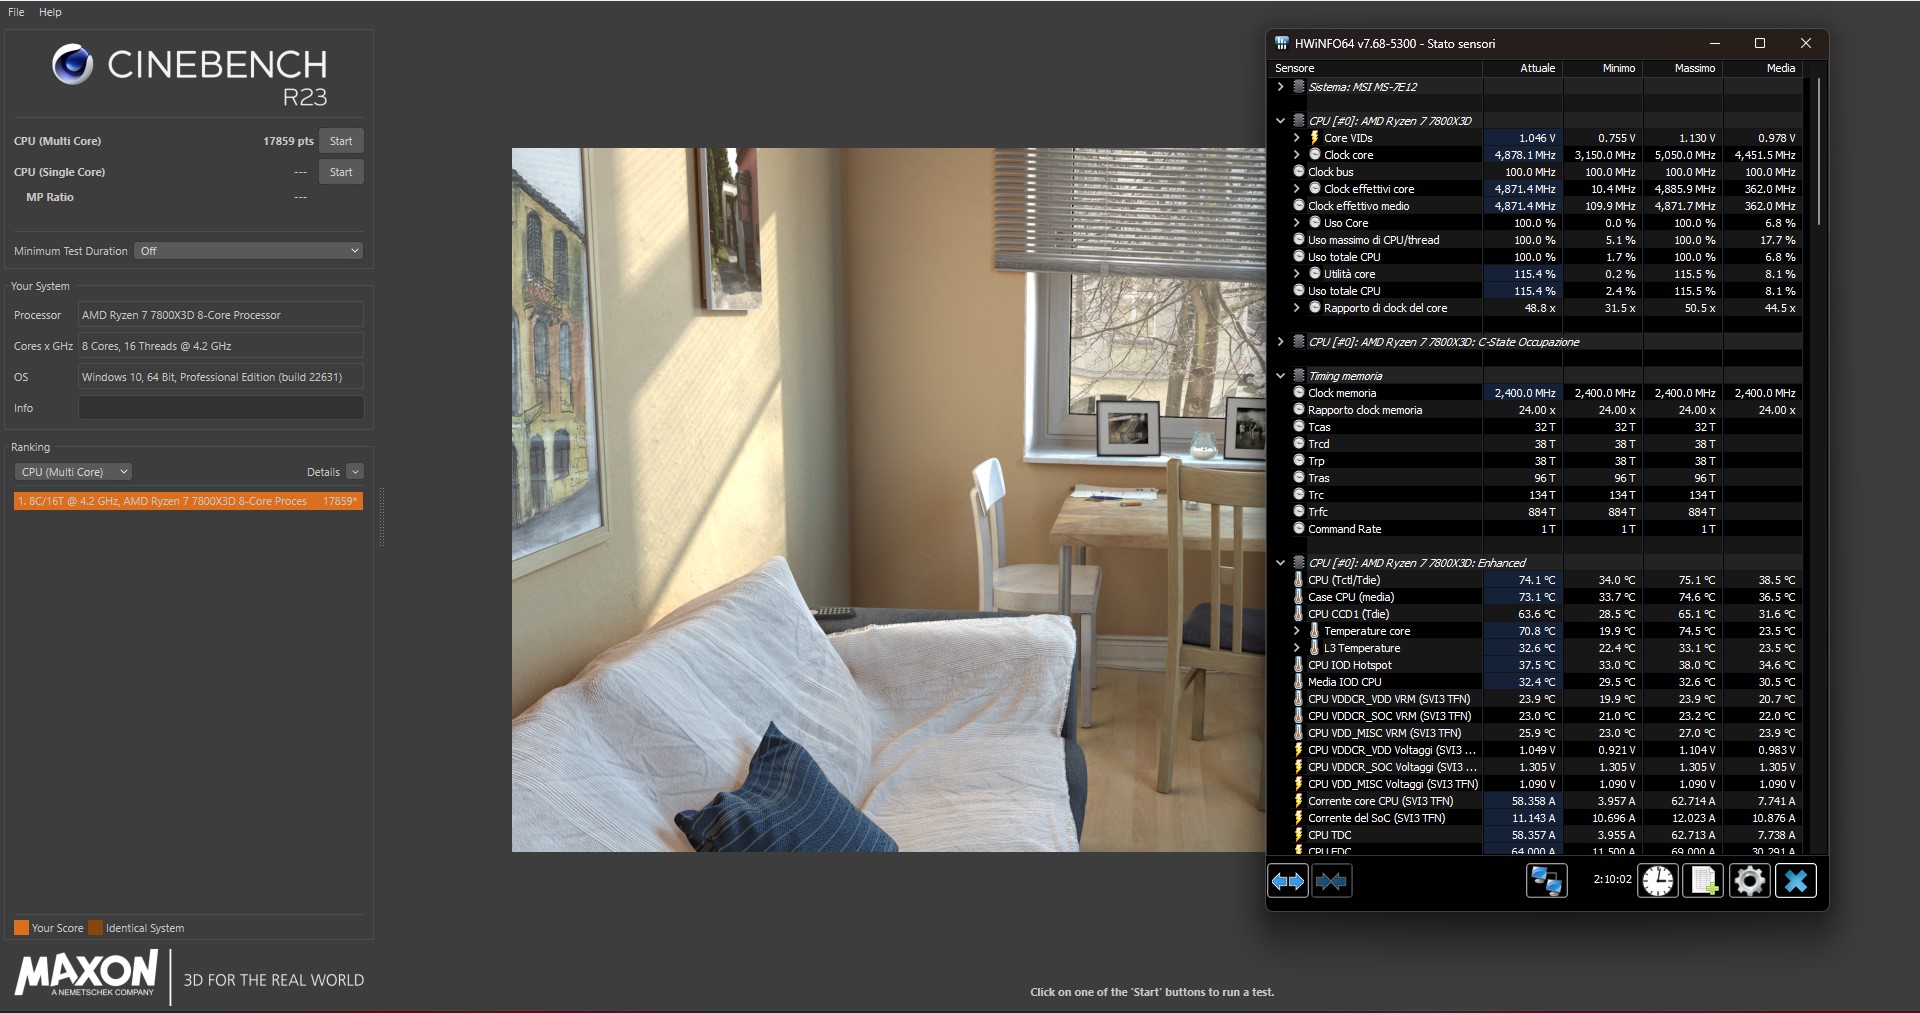Click the Massimo column header
This screenshot has width=1920, height=1013.
1682,68
